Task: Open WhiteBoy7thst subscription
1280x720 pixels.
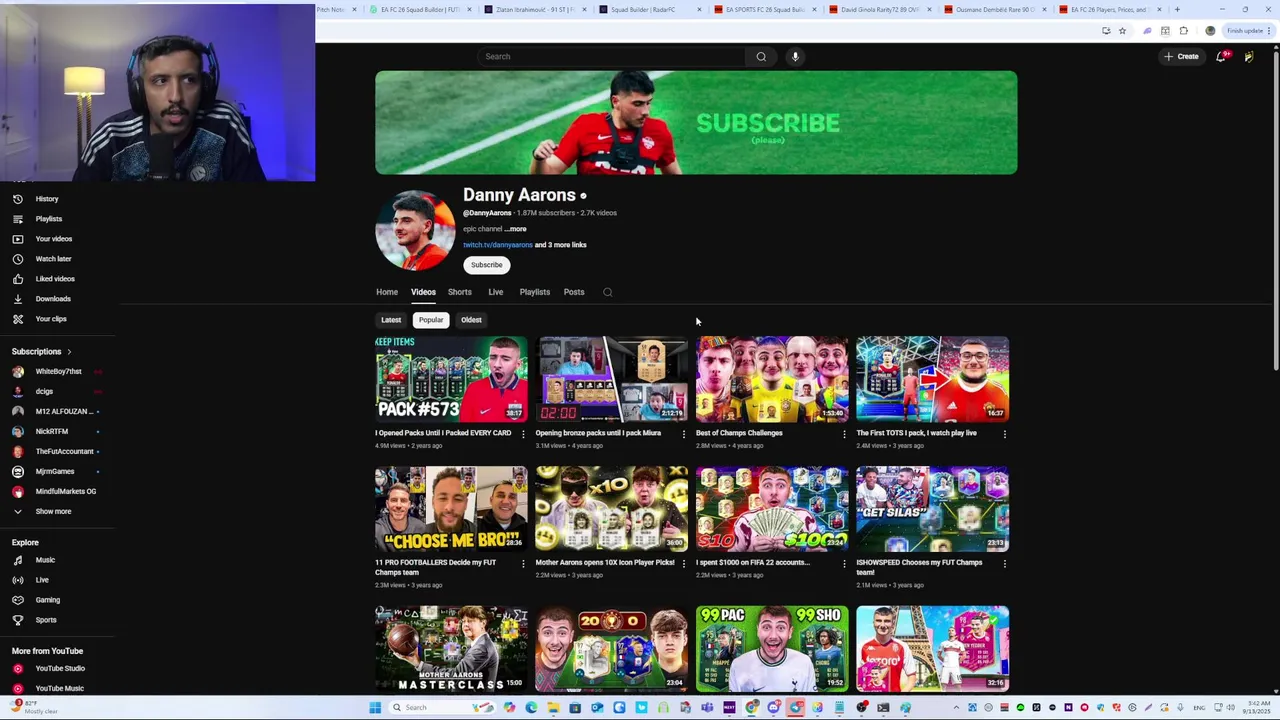Action: pyautogui.click(x=58, y=372)
